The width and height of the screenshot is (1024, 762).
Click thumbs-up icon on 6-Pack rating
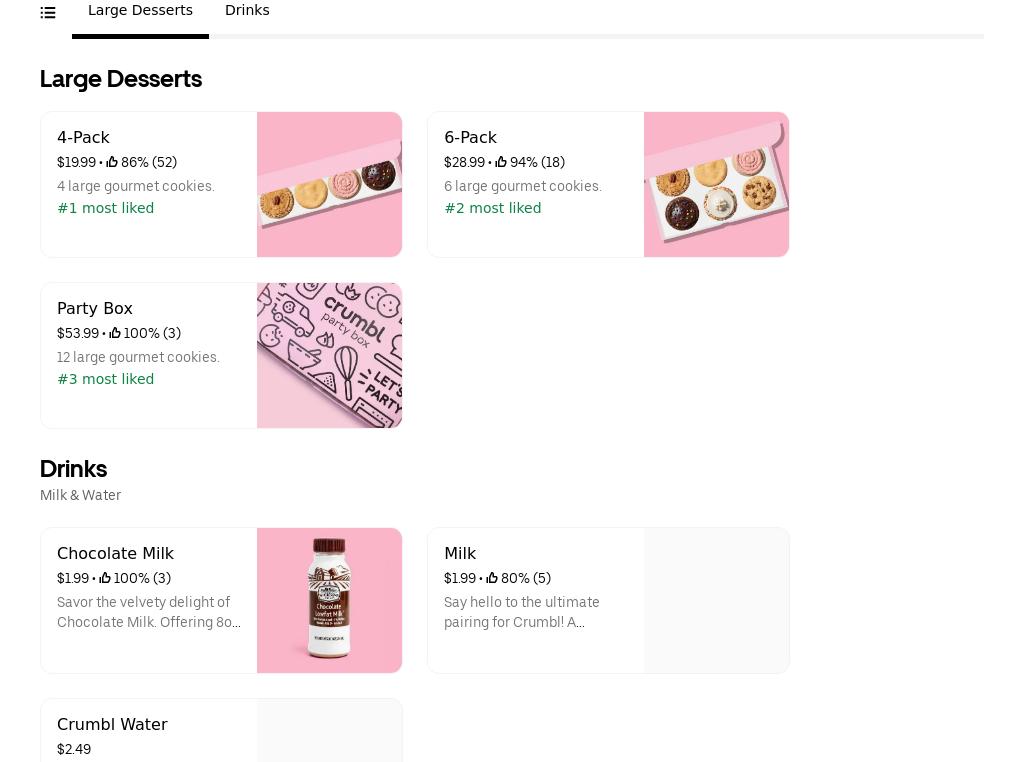tap(501, 162)
